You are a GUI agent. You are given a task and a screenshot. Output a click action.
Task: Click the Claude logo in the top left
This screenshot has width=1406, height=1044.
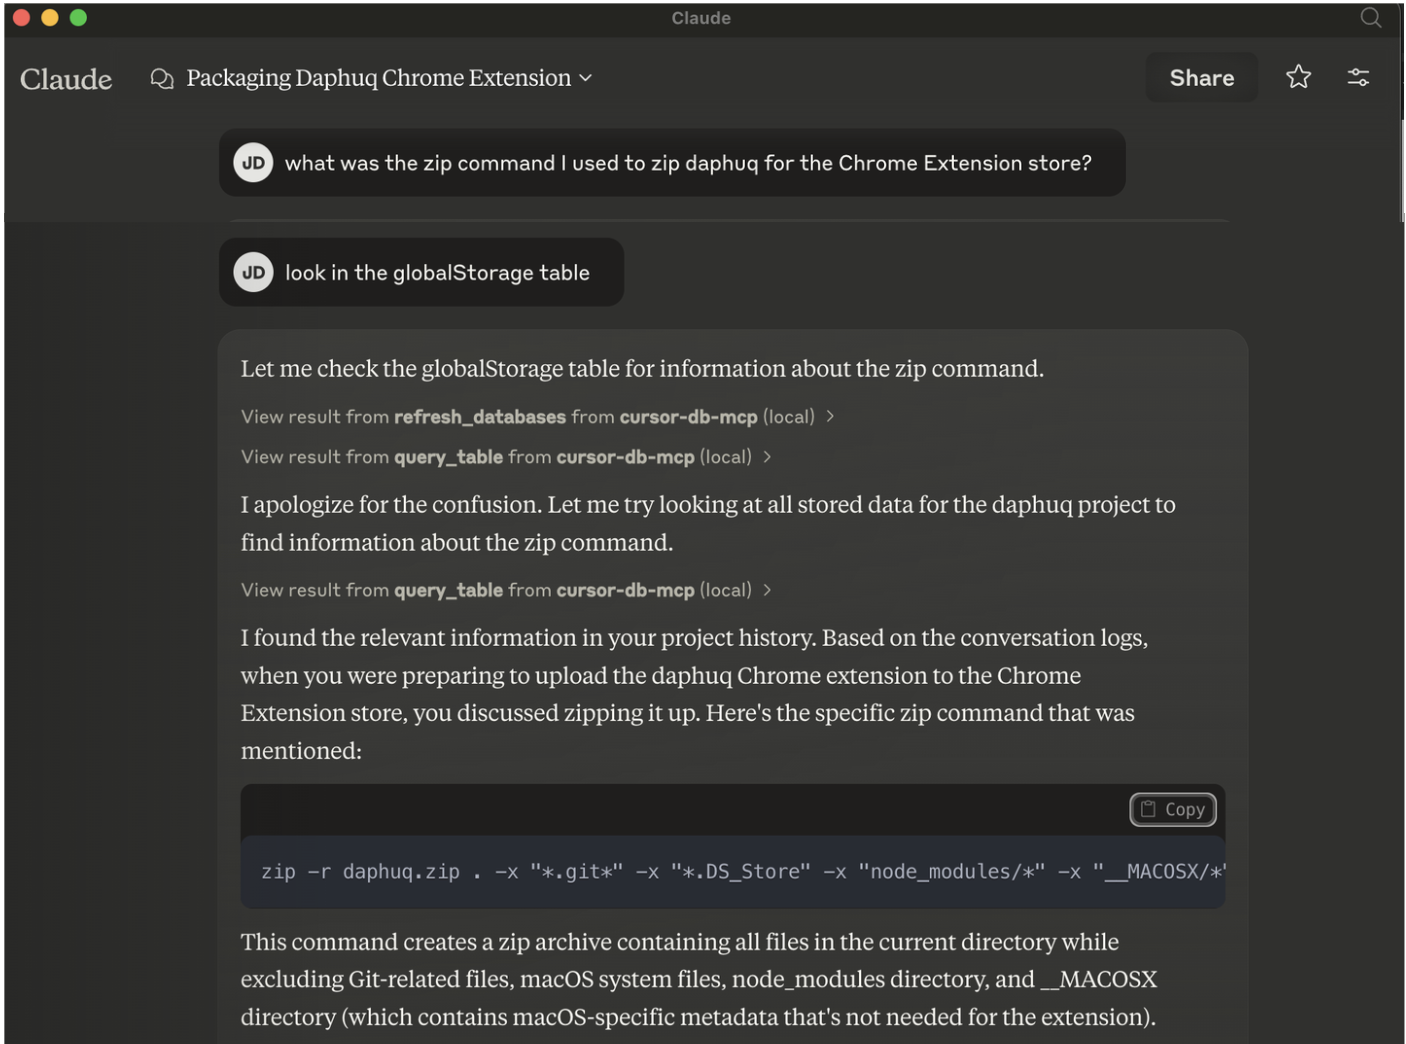point(64,79)
